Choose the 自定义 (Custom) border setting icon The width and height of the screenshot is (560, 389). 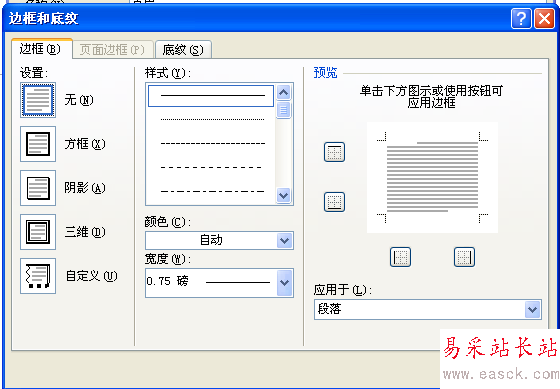point(38,276)
